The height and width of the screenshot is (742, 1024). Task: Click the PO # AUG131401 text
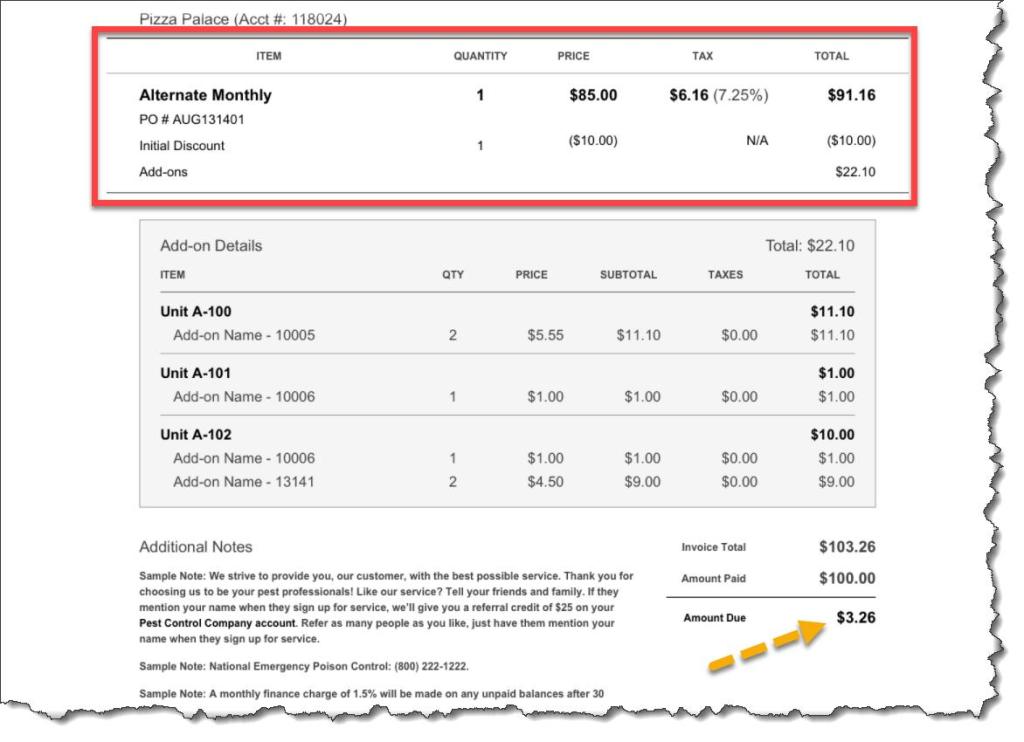pyautogui.click(x=191, y=120)
